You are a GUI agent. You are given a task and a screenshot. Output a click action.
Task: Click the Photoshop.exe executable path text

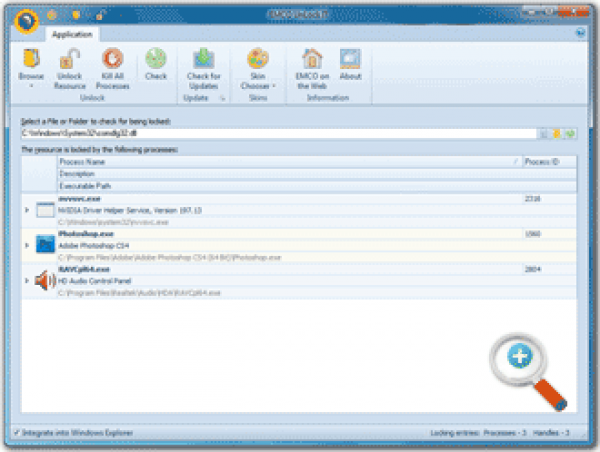pos(170,257)
